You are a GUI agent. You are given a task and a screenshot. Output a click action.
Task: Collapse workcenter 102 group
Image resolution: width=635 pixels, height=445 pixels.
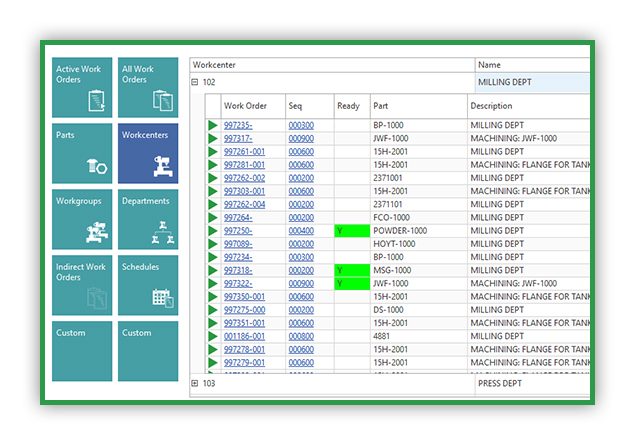click(x=196, y=83)
